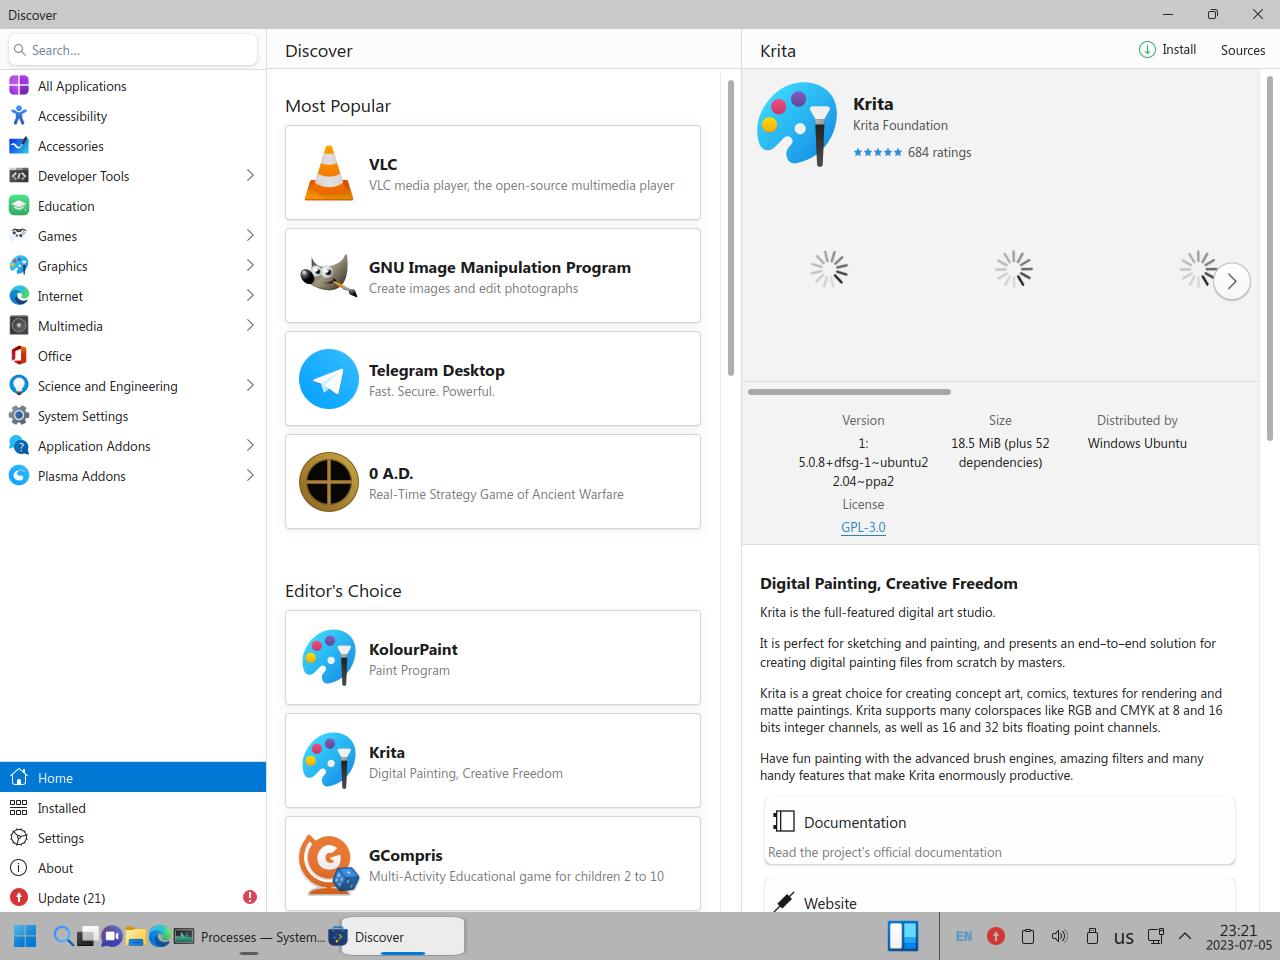Open the Windows Start menu
Image resolution: width=1280 pixels, height=960 pixels.
[25, 937]
